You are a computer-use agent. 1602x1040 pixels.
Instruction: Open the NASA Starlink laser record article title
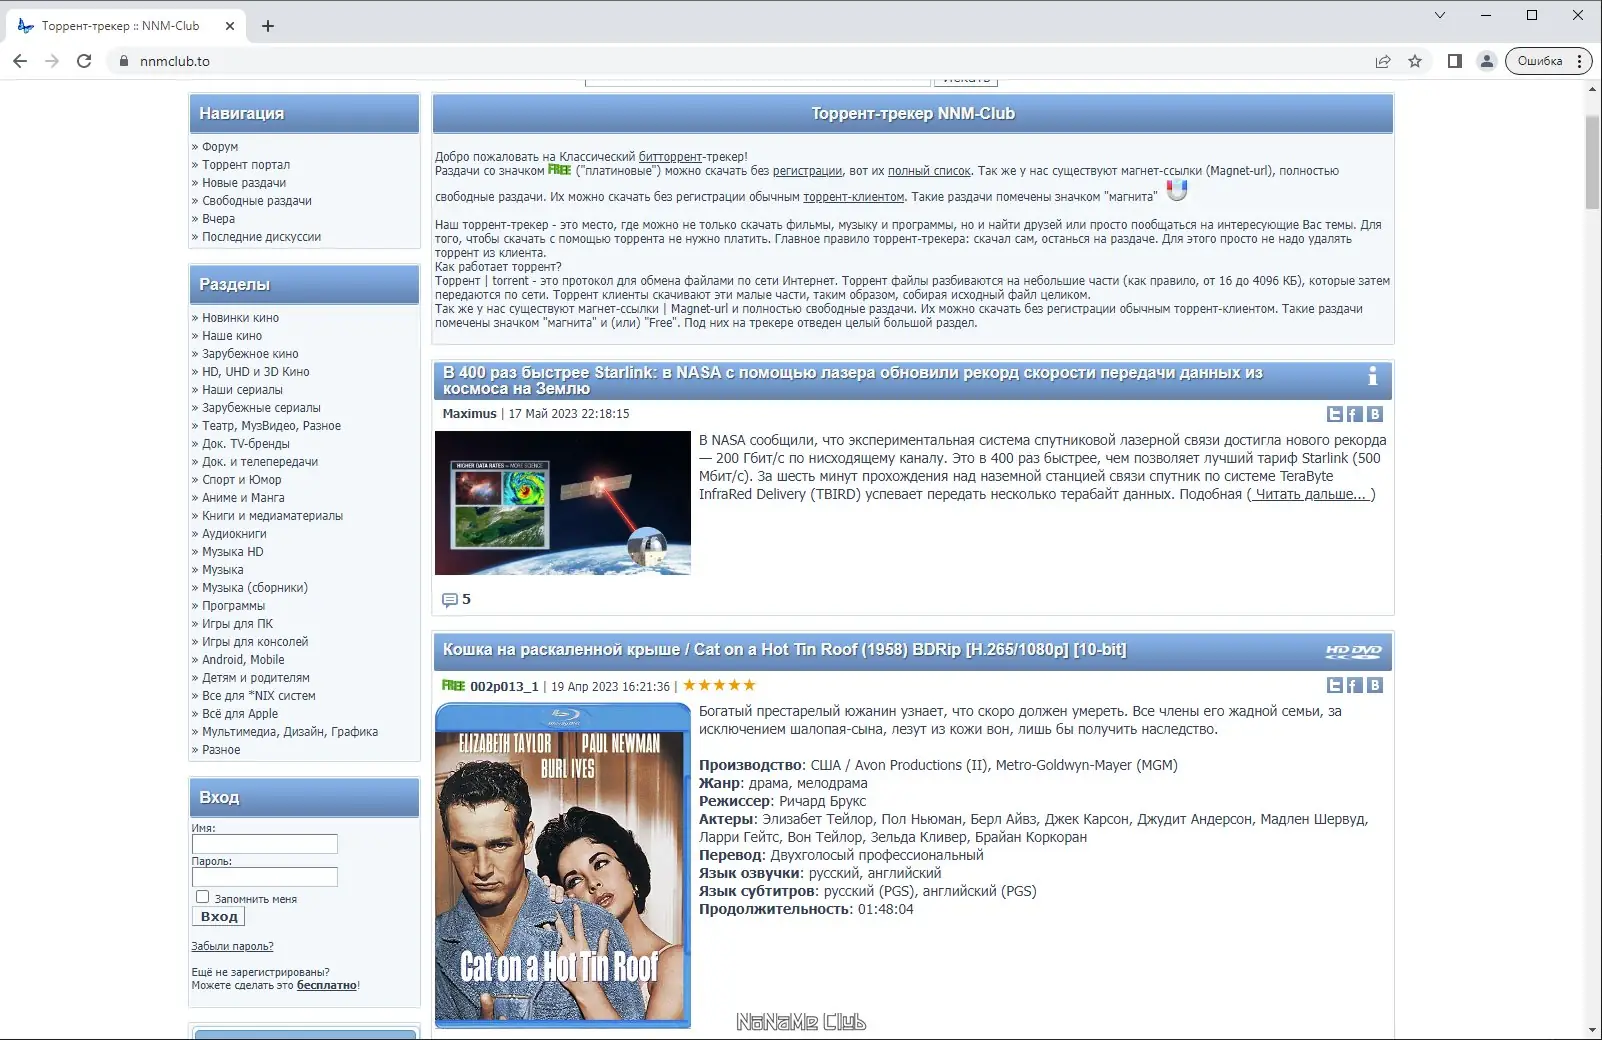(x=853, y=380)
